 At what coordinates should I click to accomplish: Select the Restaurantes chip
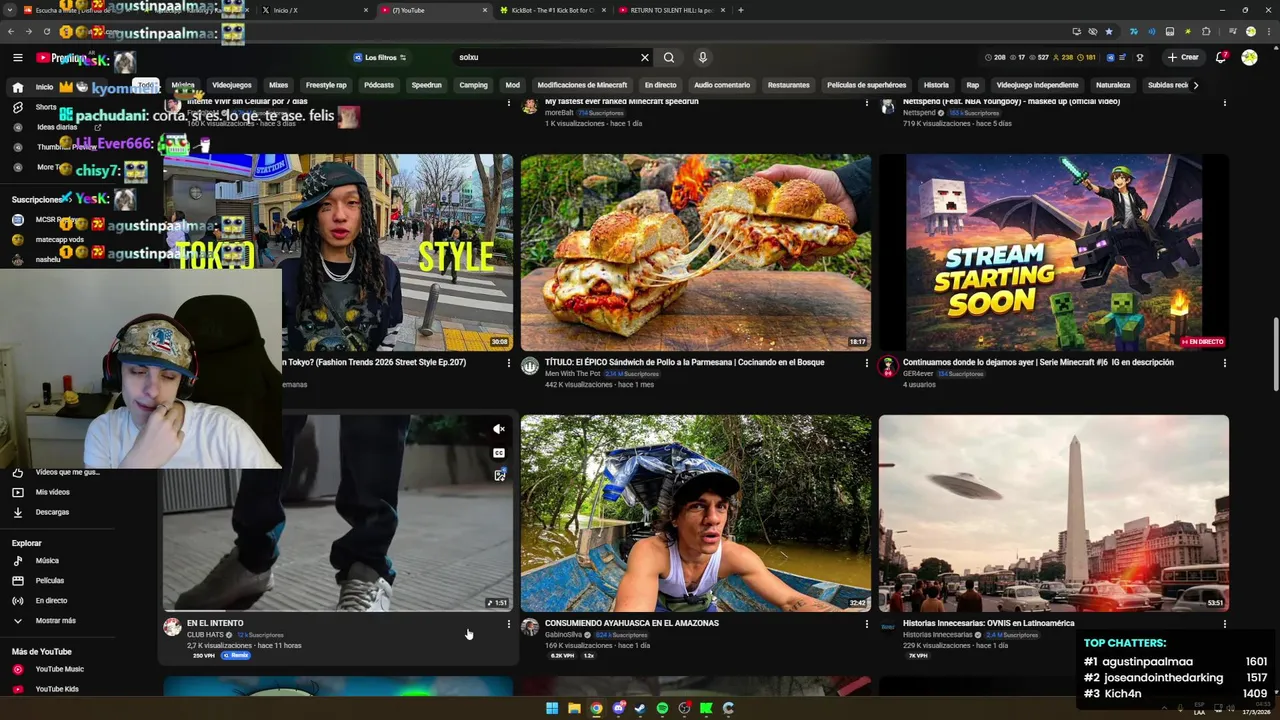click(x=788, y=85)
